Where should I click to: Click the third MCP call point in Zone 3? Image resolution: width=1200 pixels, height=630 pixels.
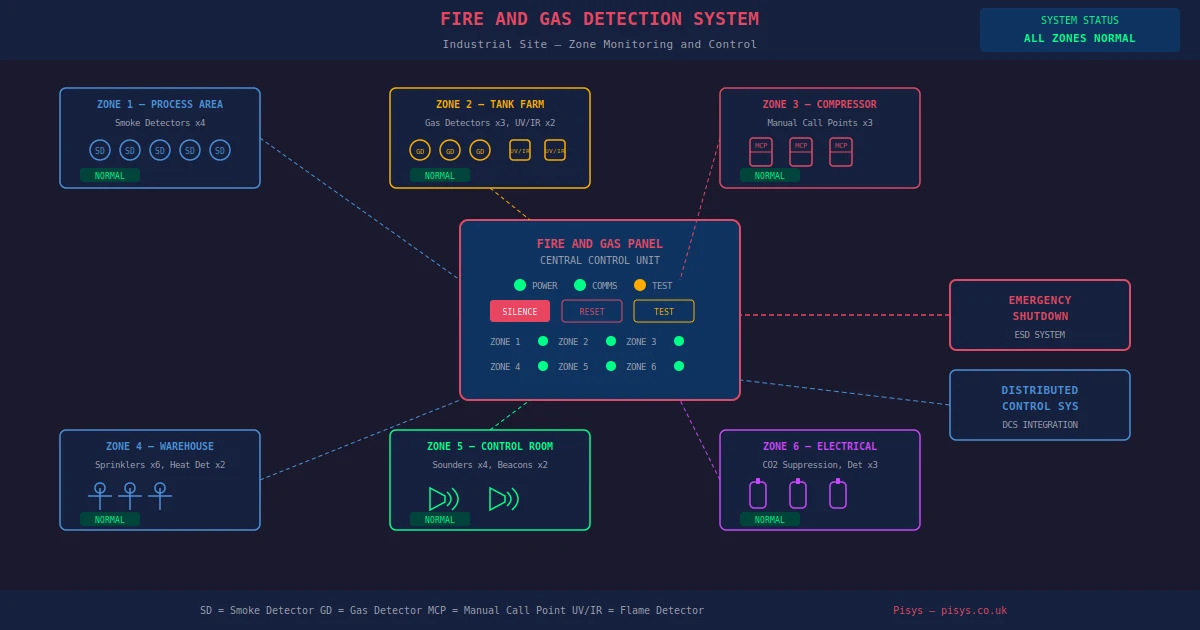tap(841, 152)
